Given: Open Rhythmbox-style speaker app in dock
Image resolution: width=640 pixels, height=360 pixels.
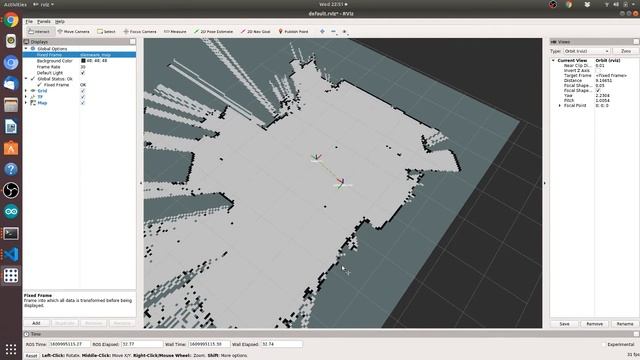Looking at the screenshot, I should (11, 41).
